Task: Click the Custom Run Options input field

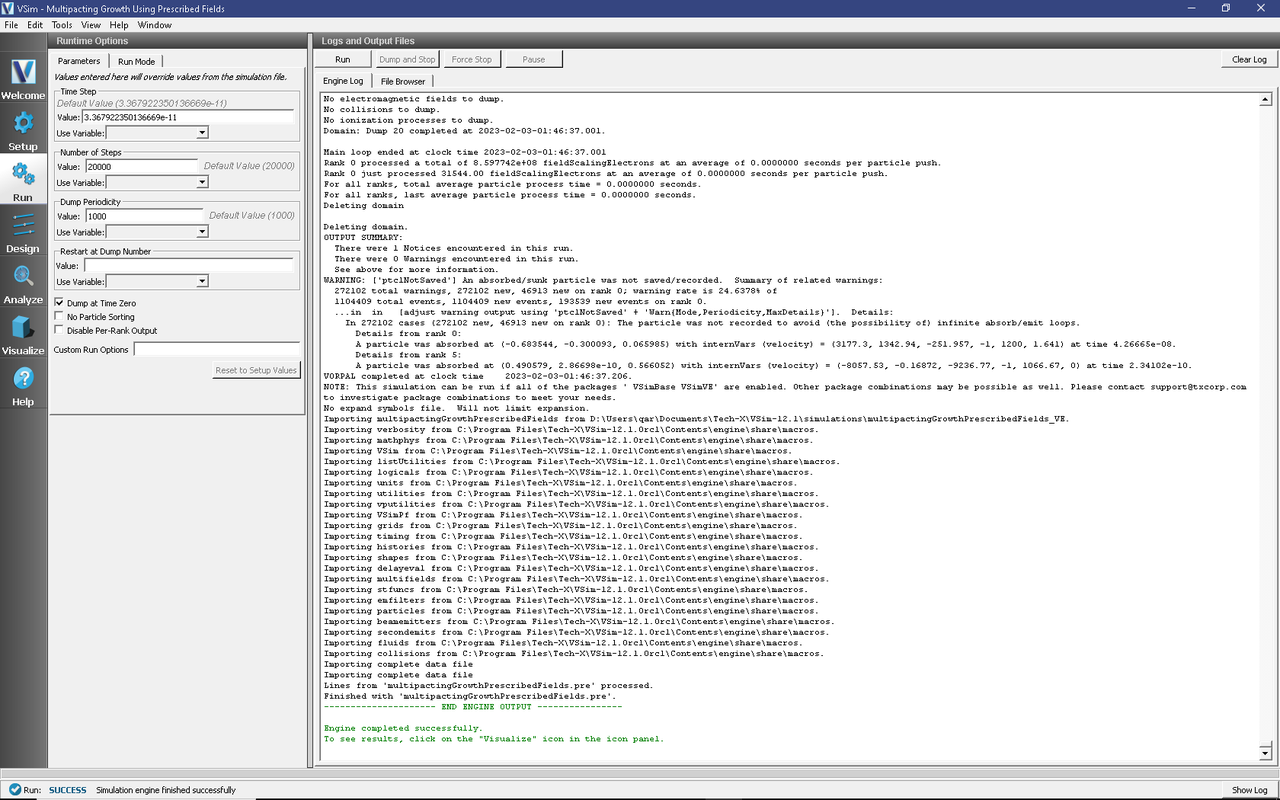Action: [x=216, y=350]
